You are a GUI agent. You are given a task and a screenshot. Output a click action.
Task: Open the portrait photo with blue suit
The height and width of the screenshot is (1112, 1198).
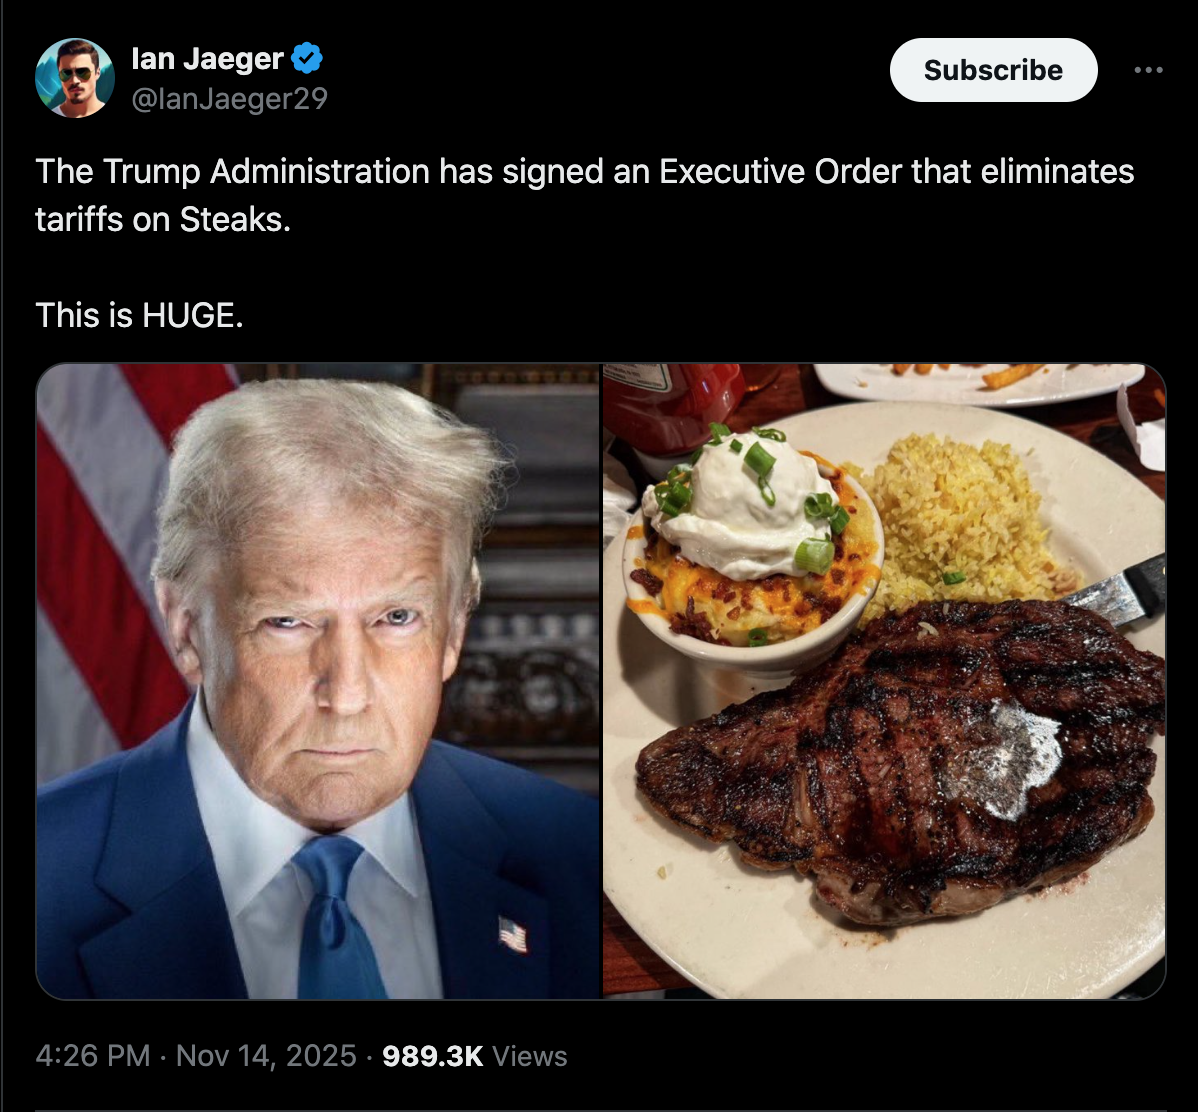click(x=319, y=681)
